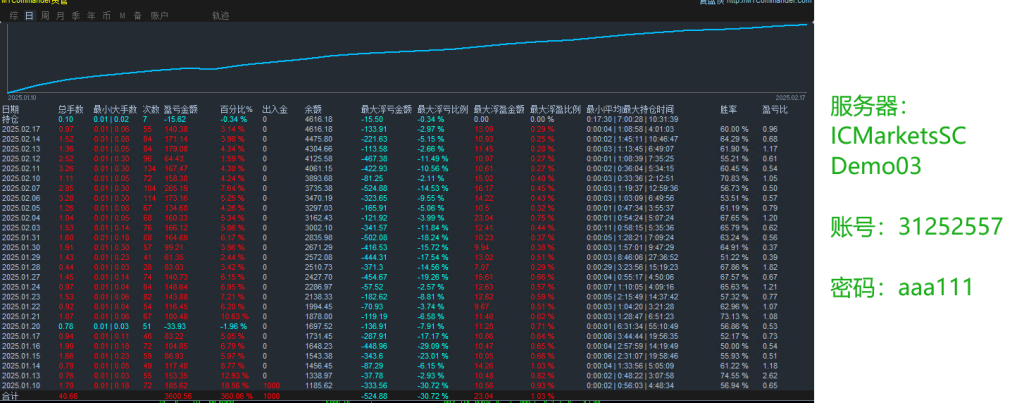Select the 2025.01.29 date row
The height and width of the screenshot is (403, 1024).
click(x=407, y=257)
